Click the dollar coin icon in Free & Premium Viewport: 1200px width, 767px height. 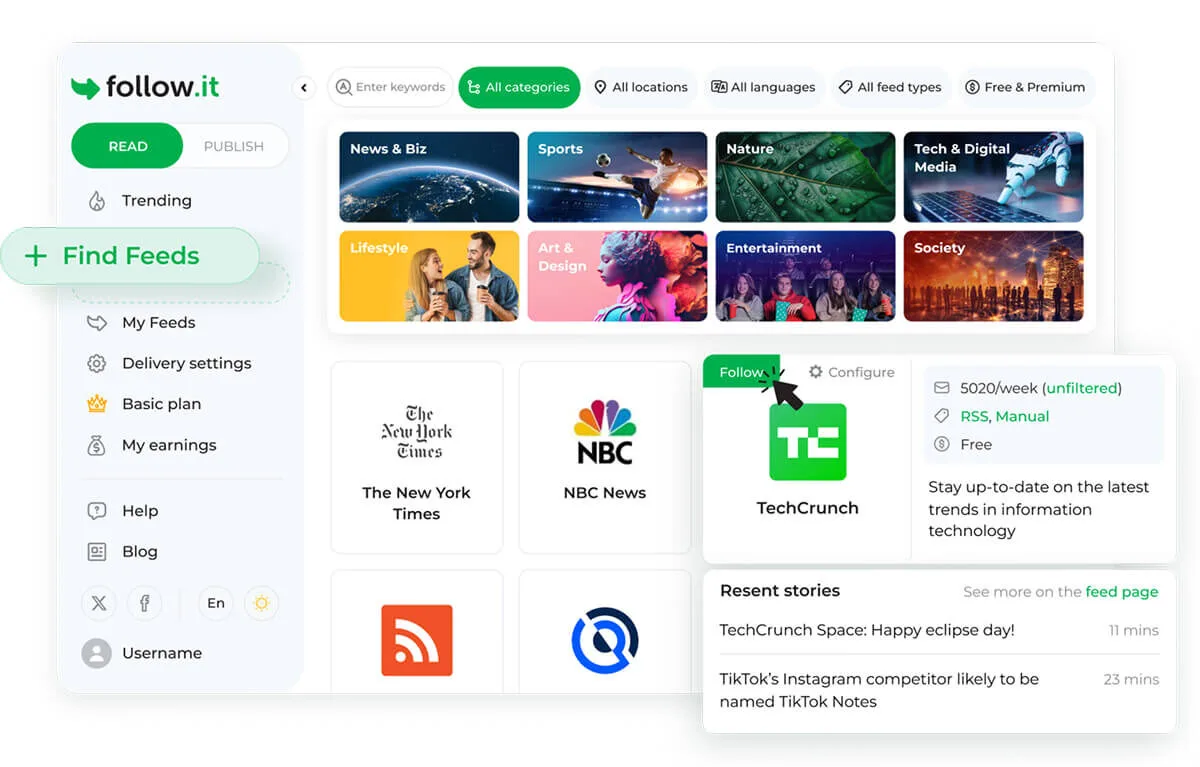point(972,88)
